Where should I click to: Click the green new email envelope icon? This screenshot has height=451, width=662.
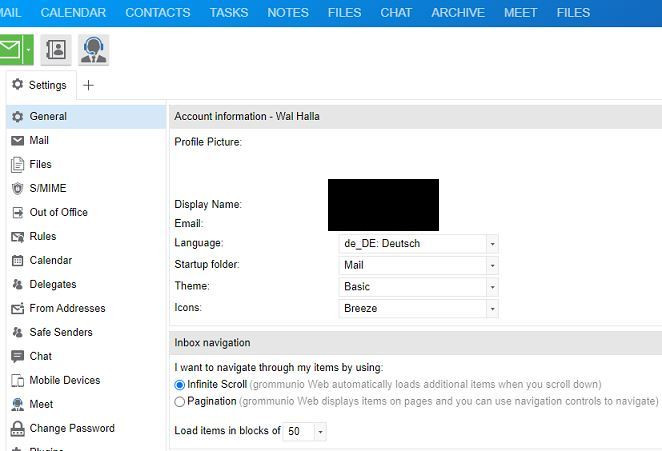tap(10, 49)
